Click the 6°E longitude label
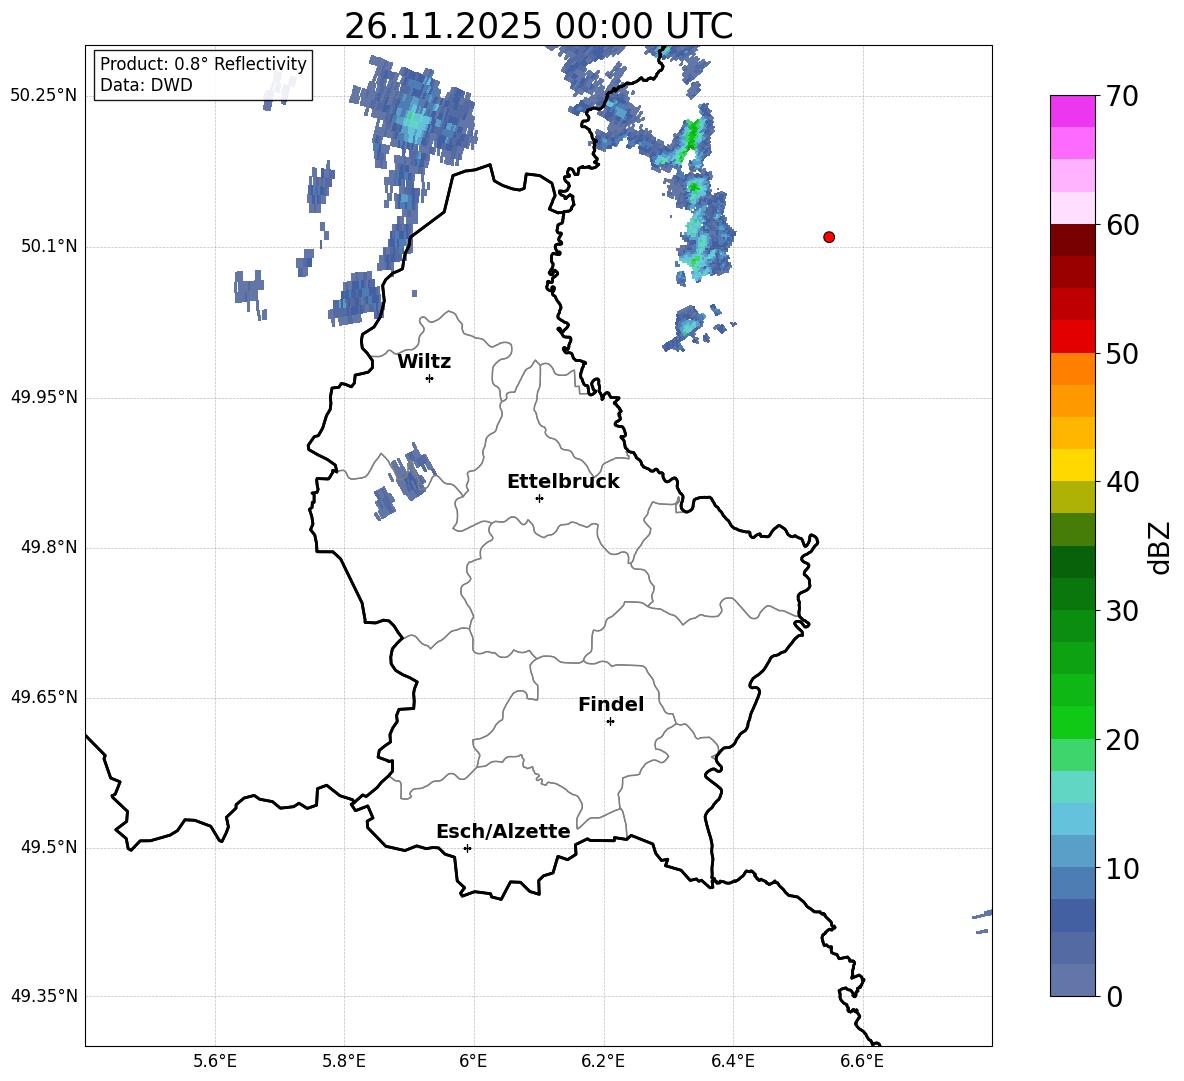This screenshot has width=1184, height=1081. pyautogui.click(x=473, y=1061)
